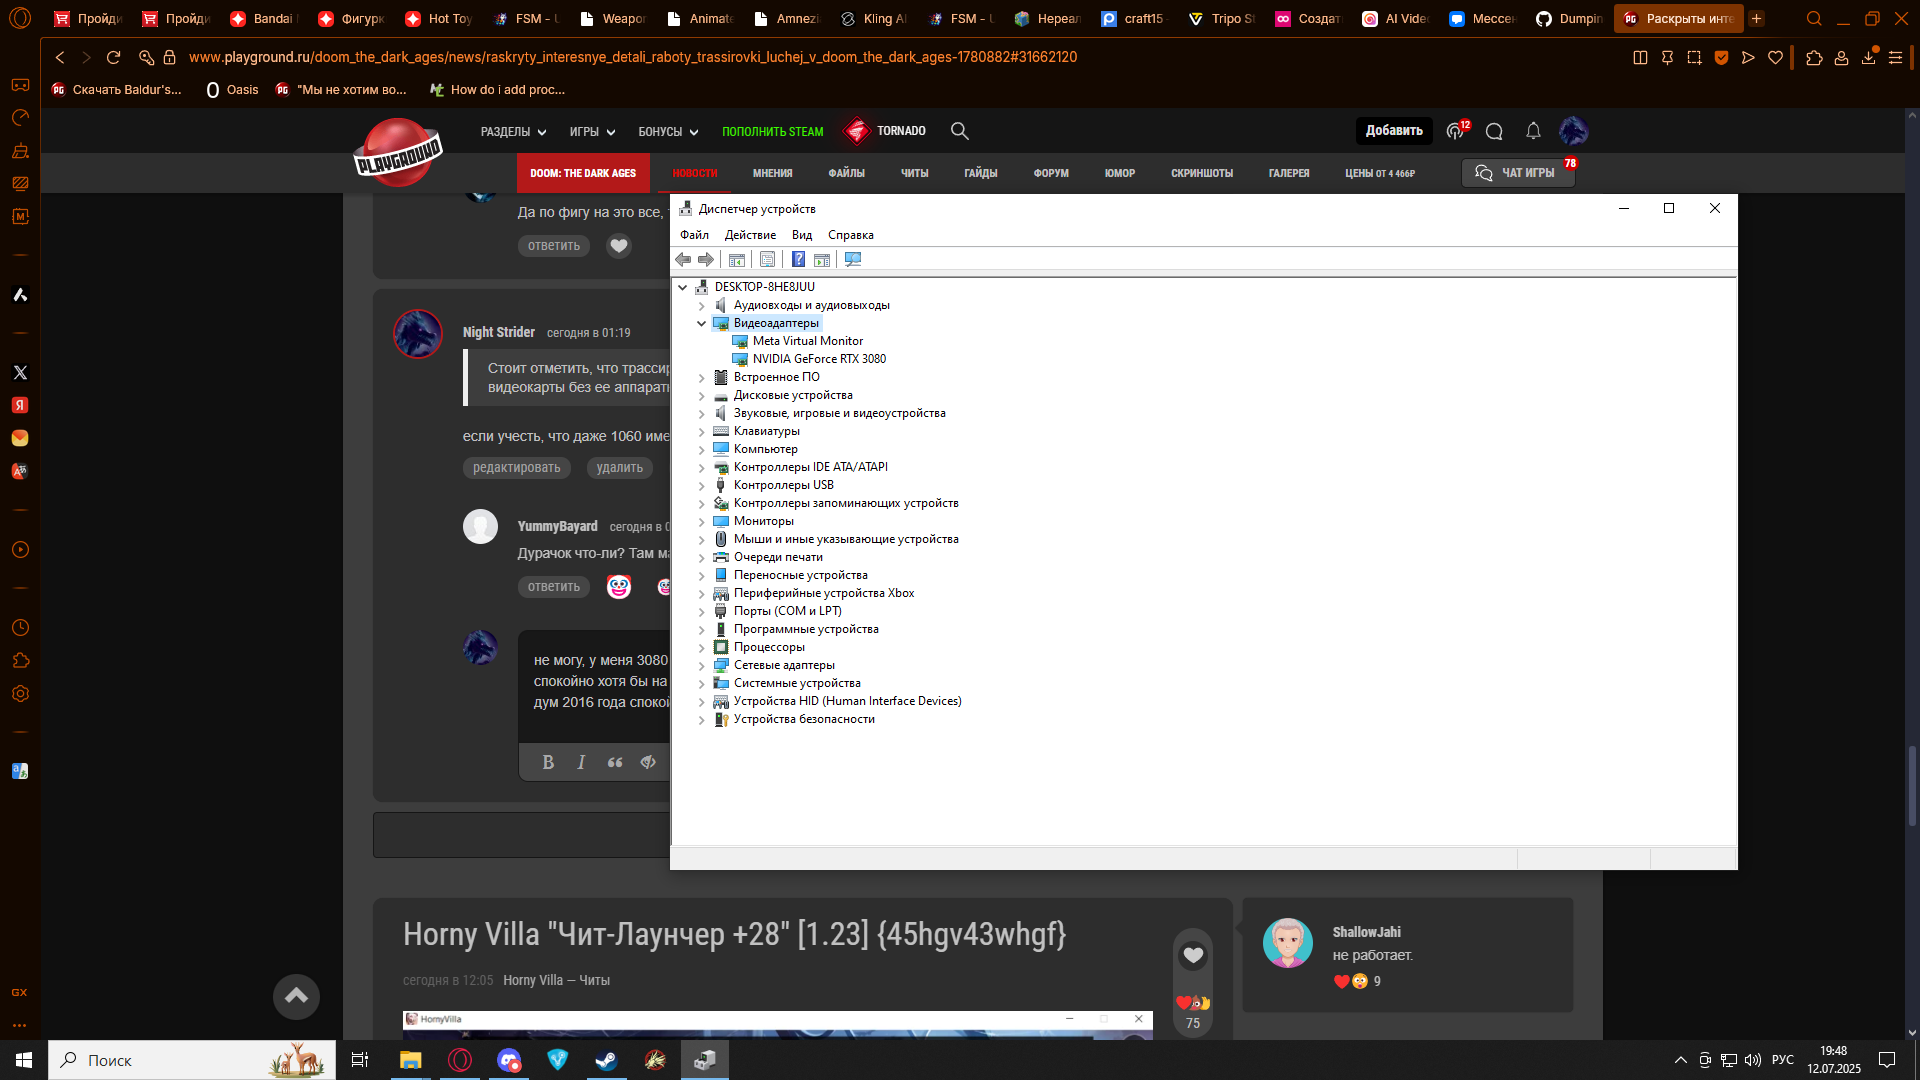Open the БОНУСЫ dropdown on the site header
This screenshot has width=1920, height=1080.
click(668, 132)
